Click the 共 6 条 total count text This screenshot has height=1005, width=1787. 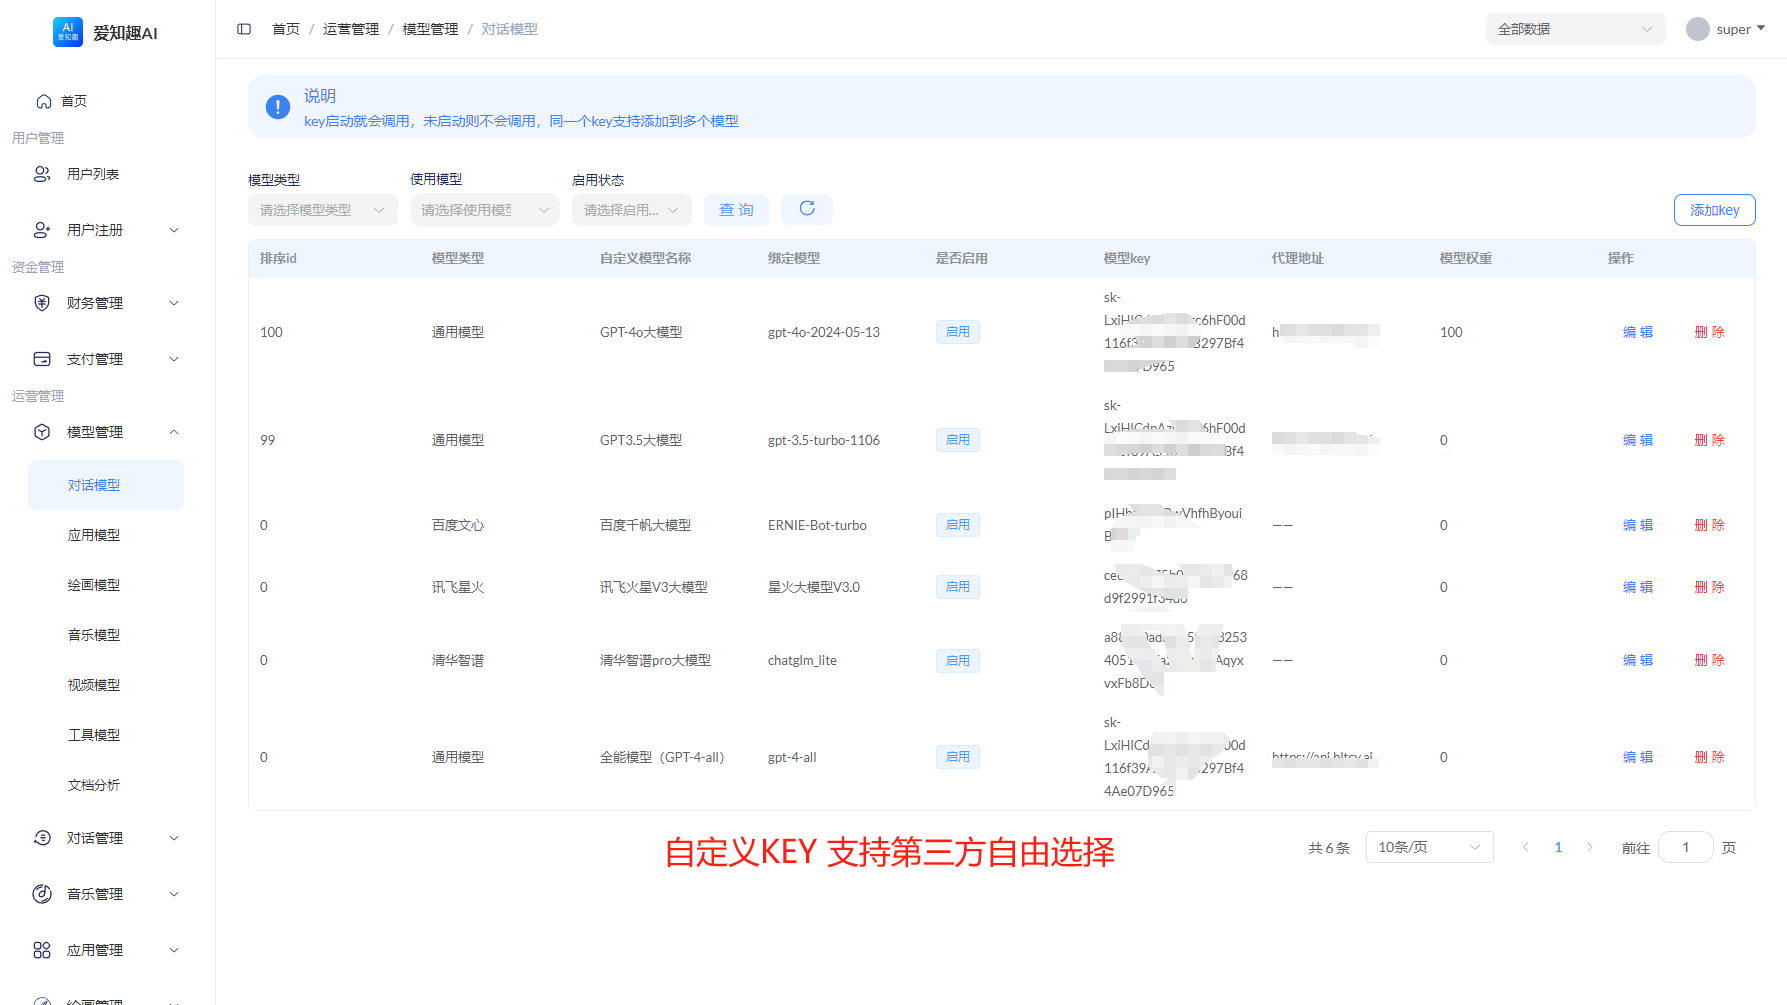(1329, 848)
